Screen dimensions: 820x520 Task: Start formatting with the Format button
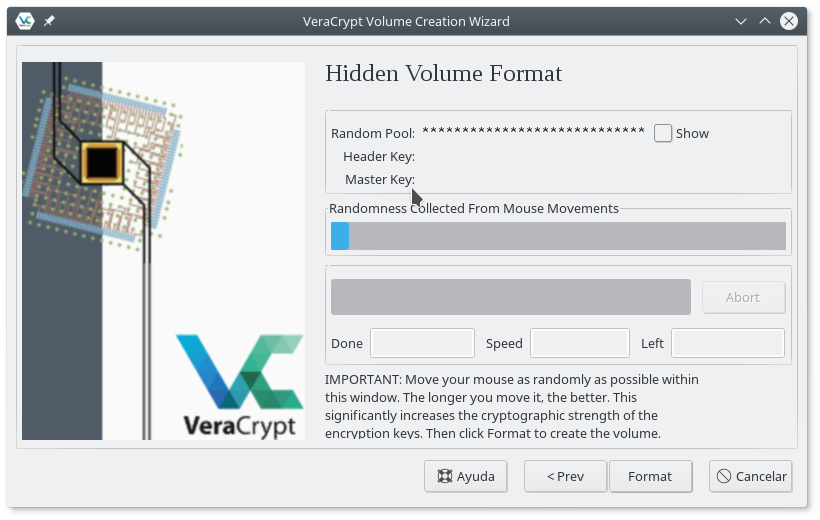[x=650, y=476]
